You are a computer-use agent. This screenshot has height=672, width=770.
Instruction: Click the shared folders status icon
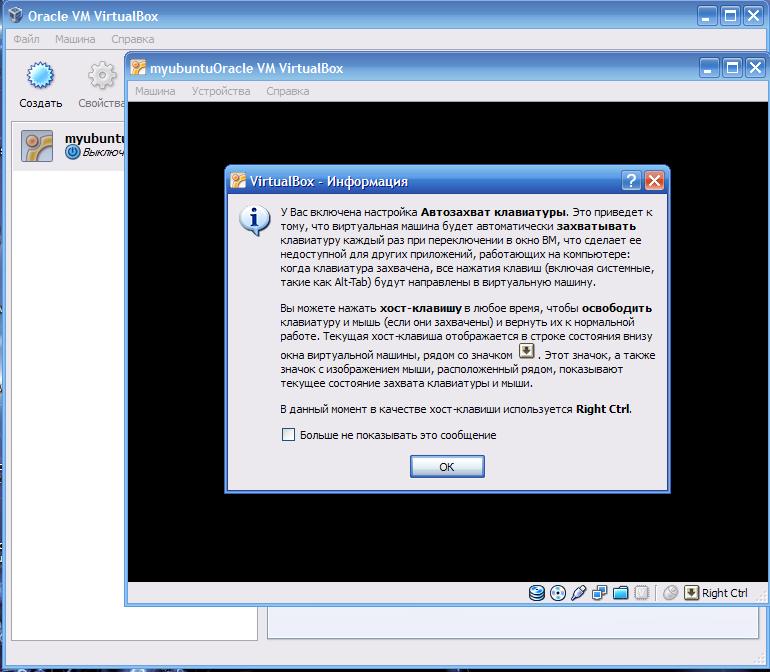(x=620, y=593)
